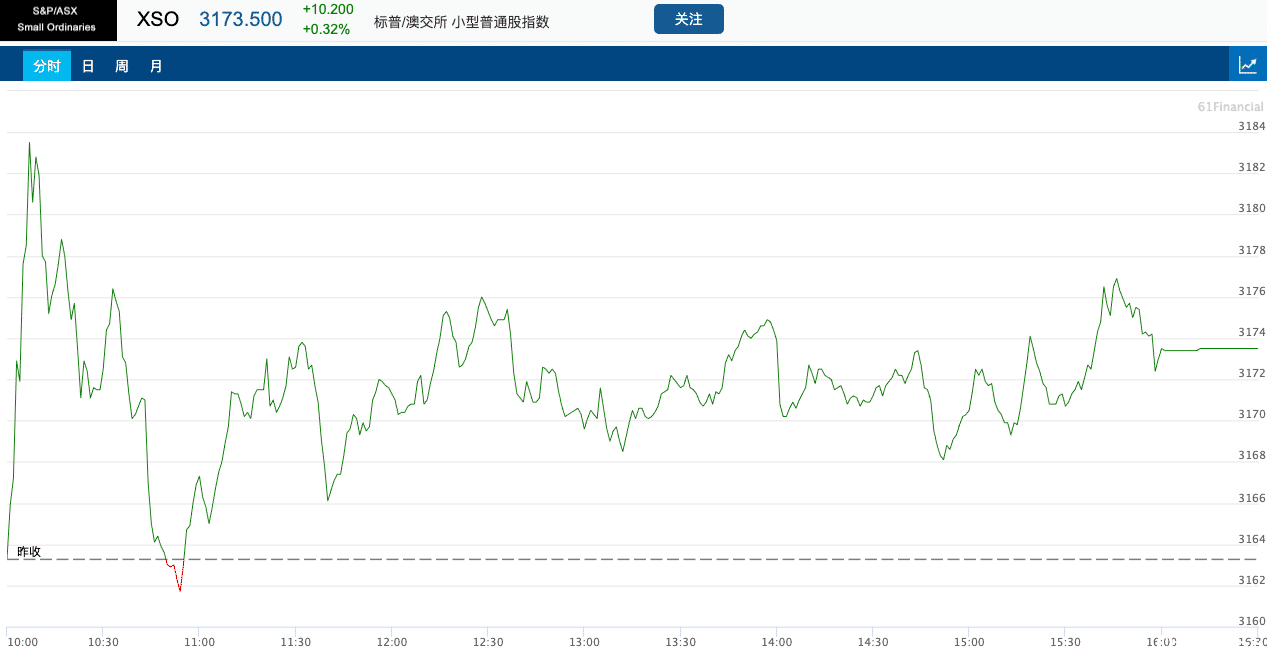
Task: Click the 3170 price axis label
Action: tap(1252, 414)
